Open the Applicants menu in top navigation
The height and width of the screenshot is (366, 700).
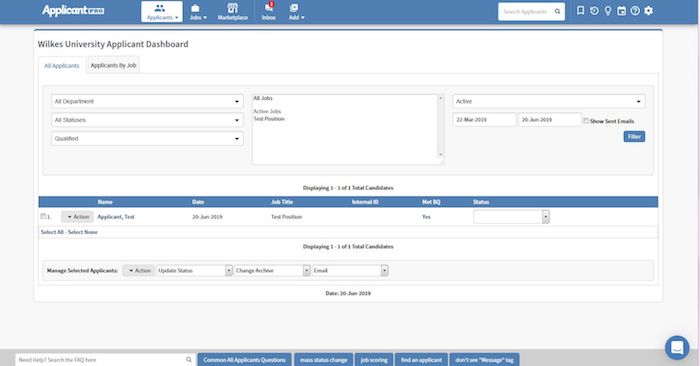click(162, 12)
